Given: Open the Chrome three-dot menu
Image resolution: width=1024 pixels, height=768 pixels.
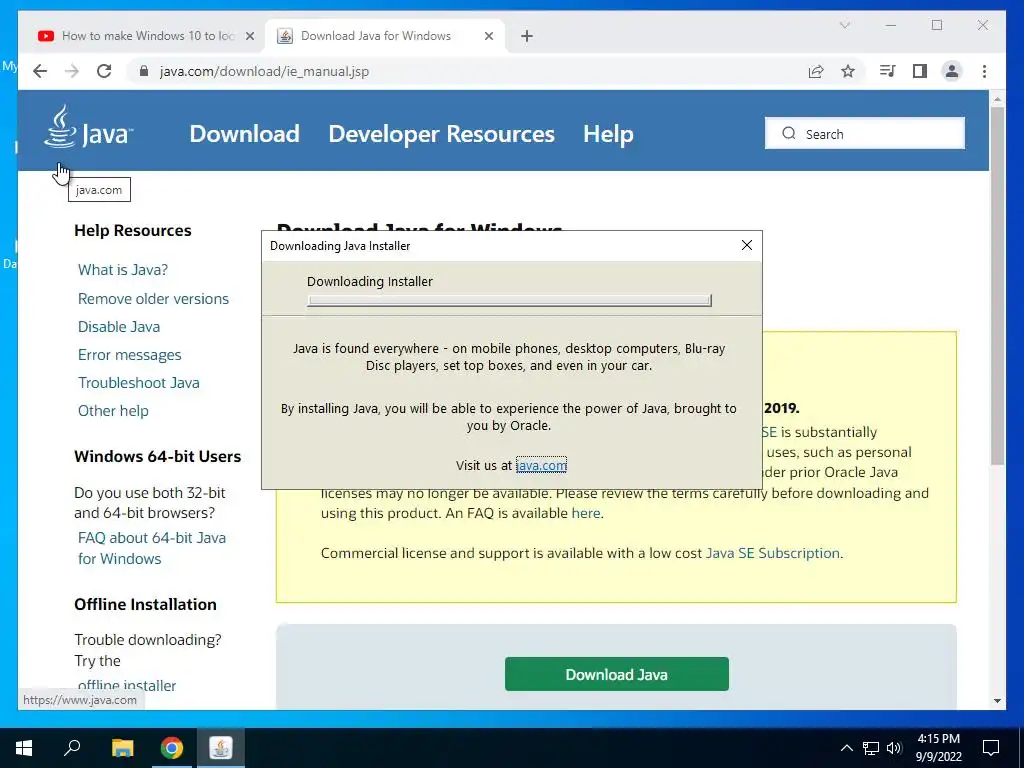Looking at the screenshot, I should [984, 71].
